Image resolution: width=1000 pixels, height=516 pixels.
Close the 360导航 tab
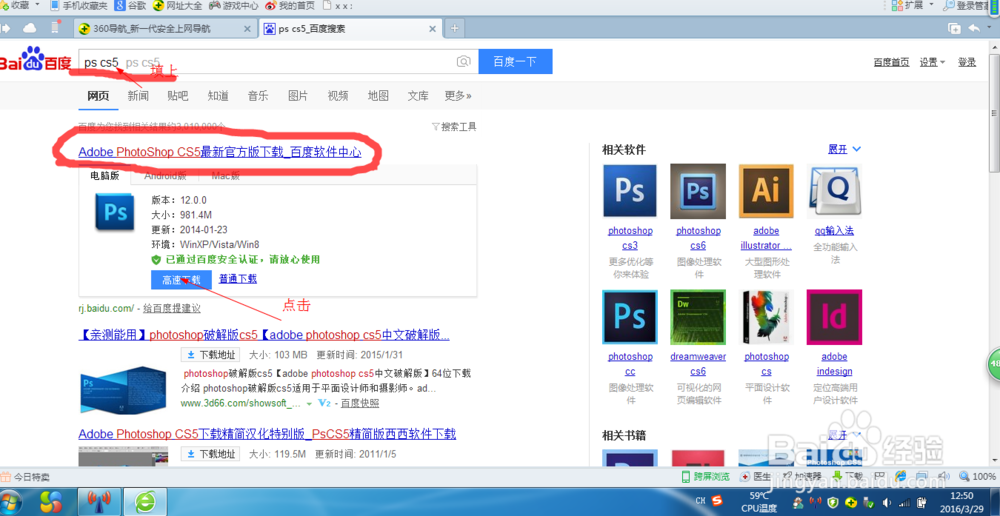[x=247, y=29]
